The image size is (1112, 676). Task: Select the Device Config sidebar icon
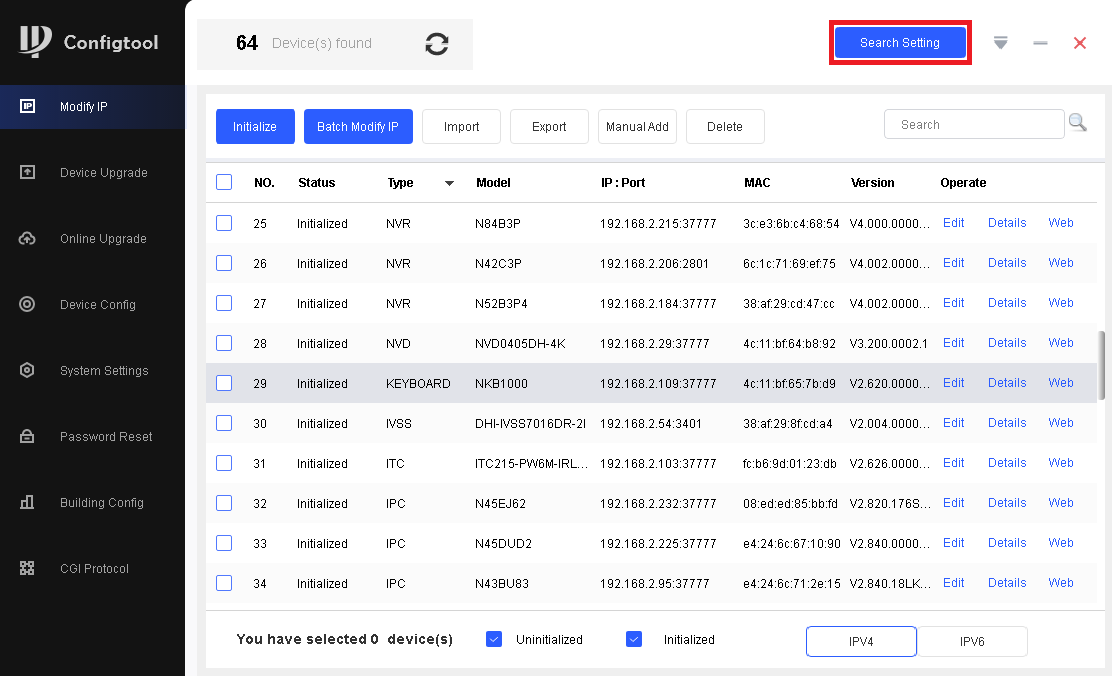click(x=28, y=304)
